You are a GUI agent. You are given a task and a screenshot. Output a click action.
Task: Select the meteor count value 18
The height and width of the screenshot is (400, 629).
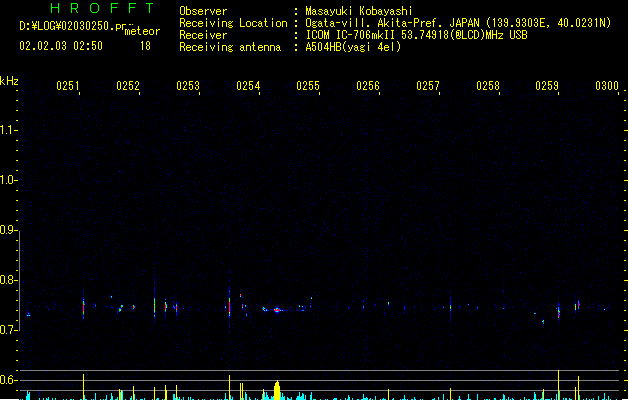click(145, 46)
